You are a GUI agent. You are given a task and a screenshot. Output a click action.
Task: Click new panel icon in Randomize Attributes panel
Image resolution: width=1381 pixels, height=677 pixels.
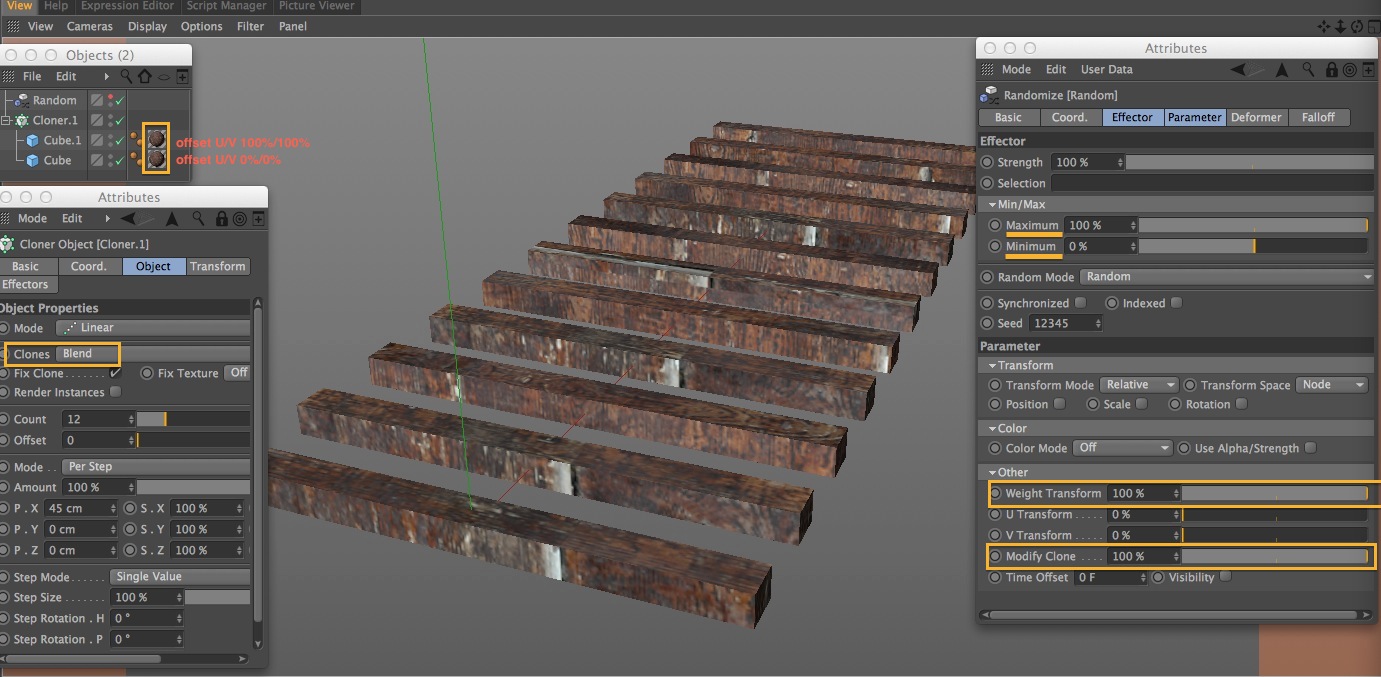pos(1368,70)
